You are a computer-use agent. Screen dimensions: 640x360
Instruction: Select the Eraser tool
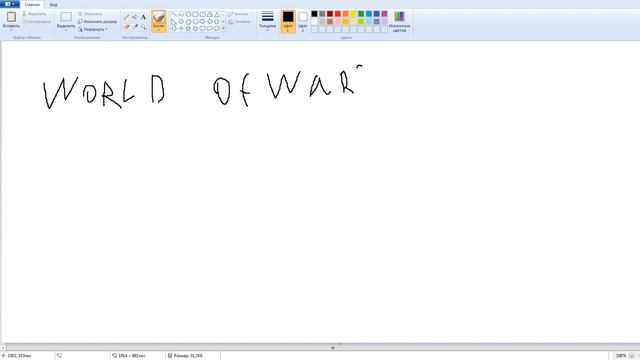click(x=127, y=27)
